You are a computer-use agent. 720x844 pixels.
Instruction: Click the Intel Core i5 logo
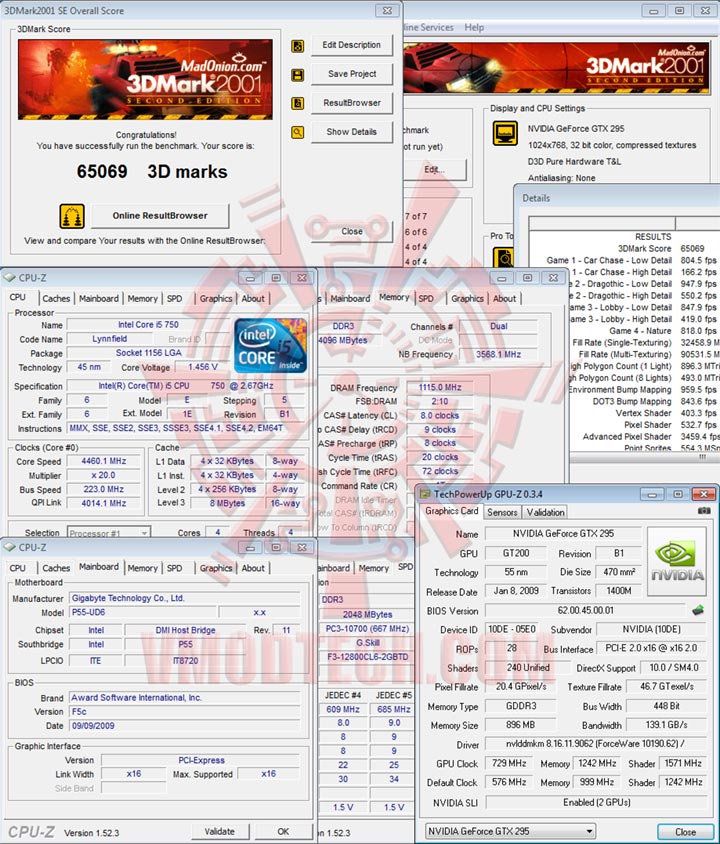point(271,346)
